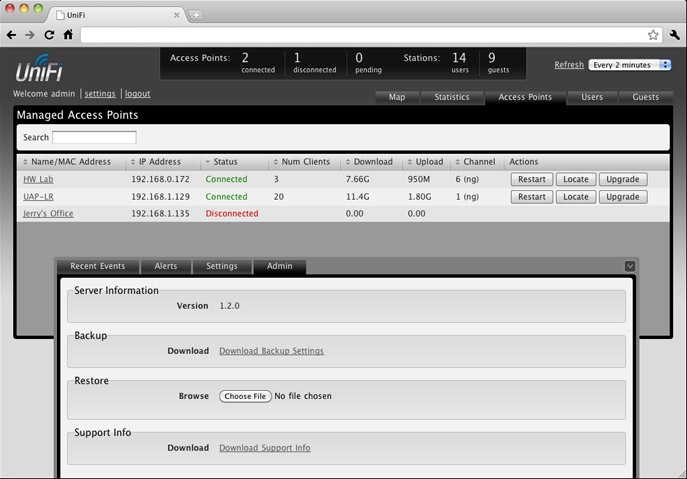Open Jerry's Office access point link
Screen dimensions: 687x479
tap(48, 214)
